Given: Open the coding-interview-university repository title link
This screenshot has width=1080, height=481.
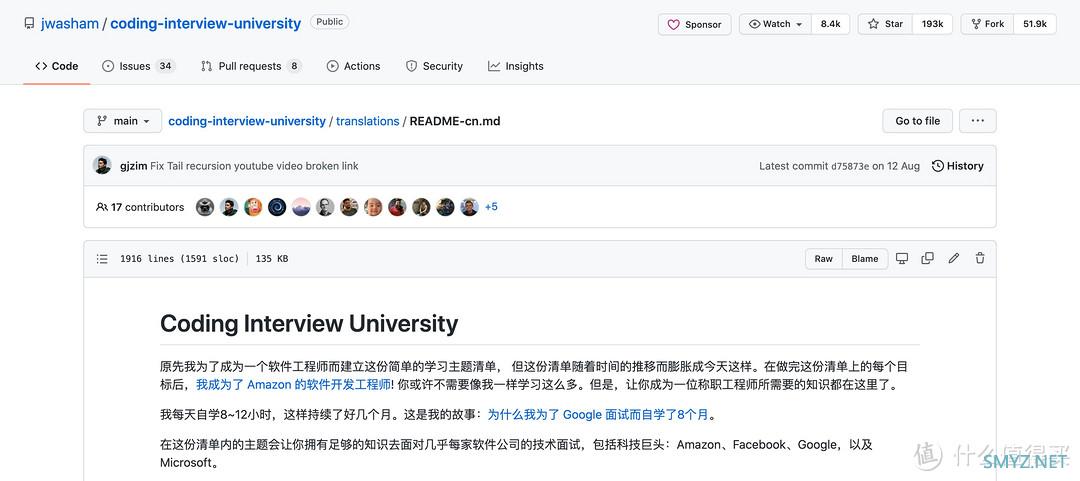Looking at the screenshot, I should point(205,23).
